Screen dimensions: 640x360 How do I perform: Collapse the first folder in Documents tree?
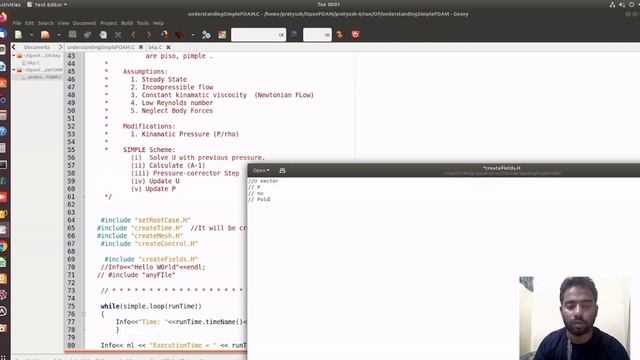click(x=14, y=55)
